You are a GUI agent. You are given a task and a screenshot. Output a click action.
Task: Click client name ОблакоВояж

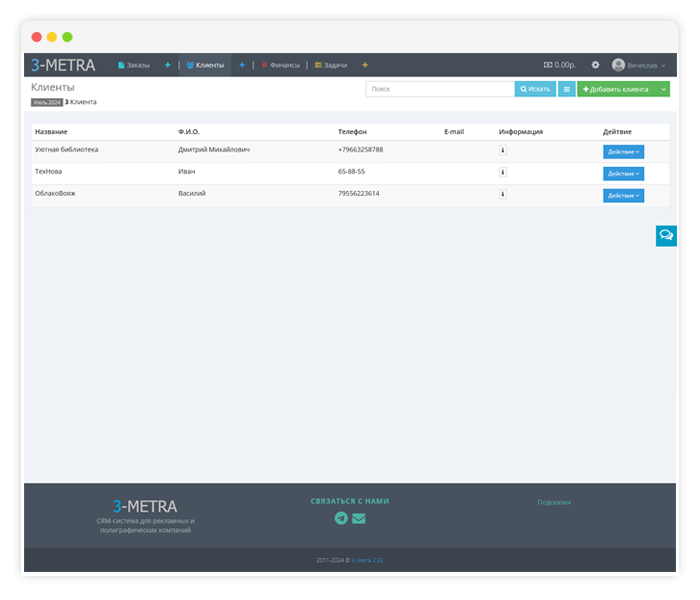point(55,193)
